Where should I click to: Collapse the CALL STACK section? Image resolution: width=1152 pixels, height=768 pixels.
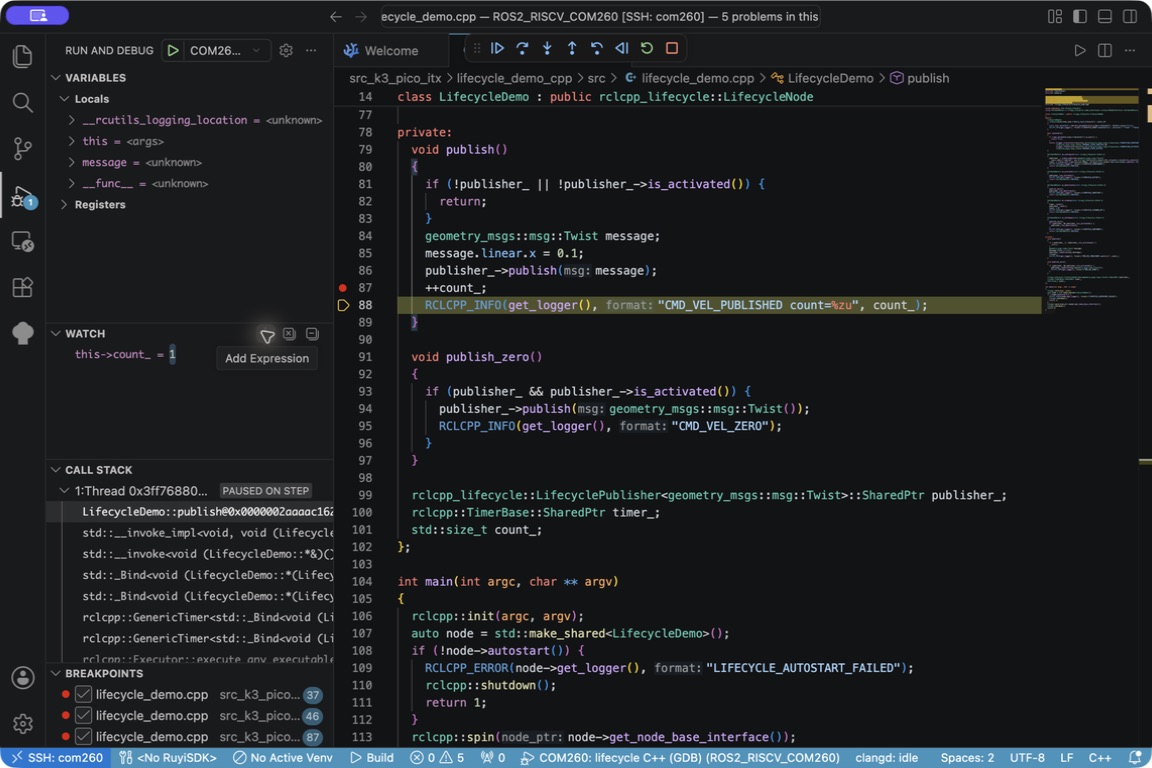point(56,470)
